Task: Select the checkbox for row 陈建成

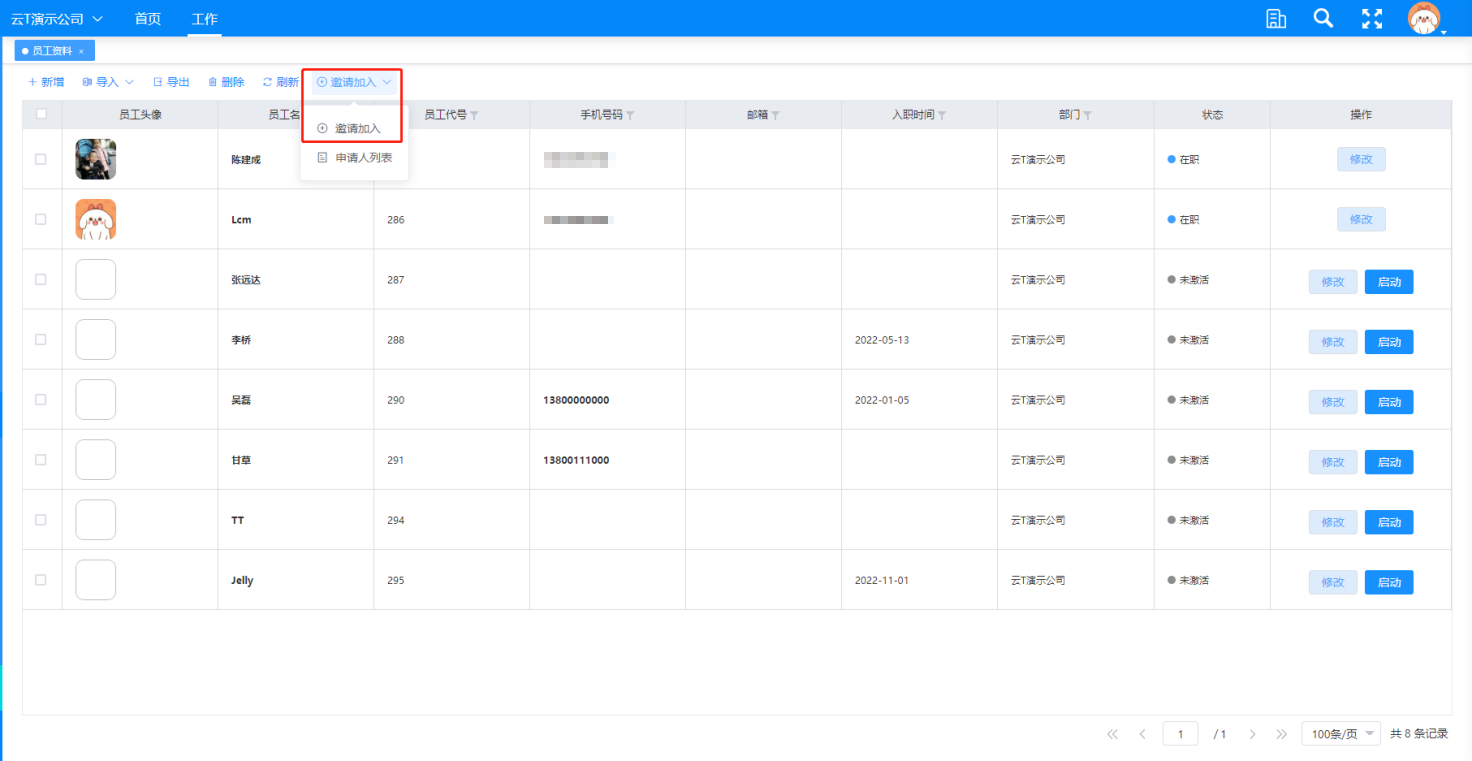Action: point(41,159)
